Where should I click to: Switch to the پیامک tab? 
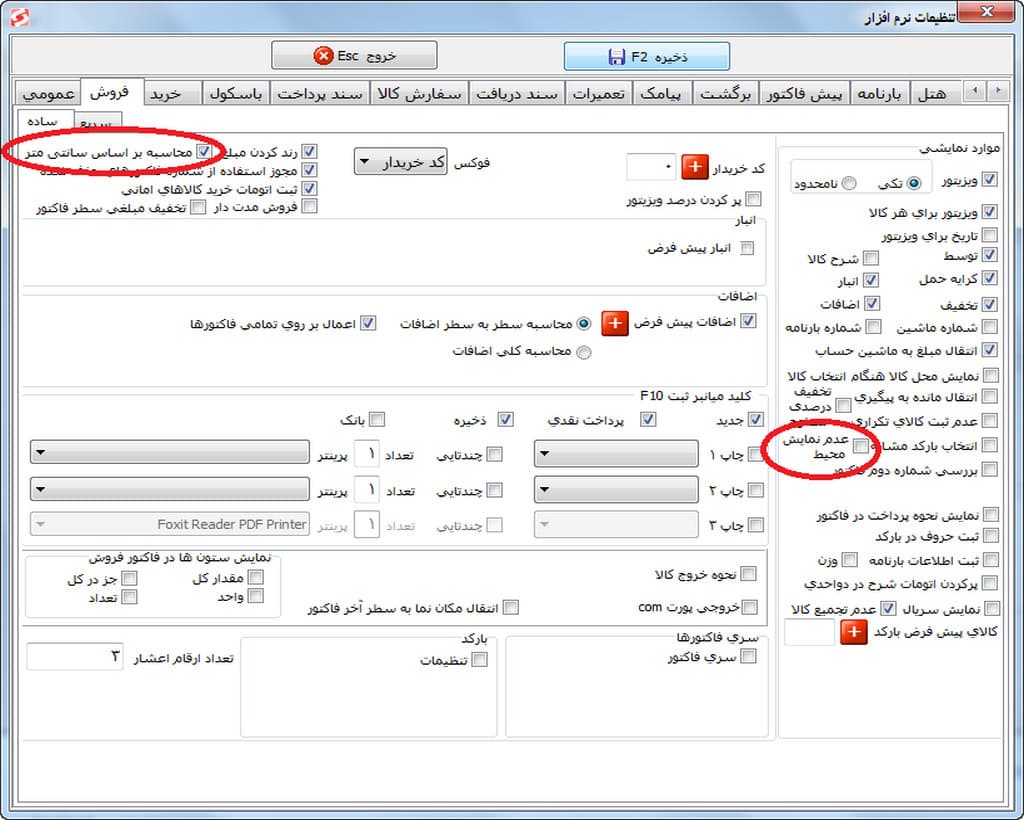(662, 94)
